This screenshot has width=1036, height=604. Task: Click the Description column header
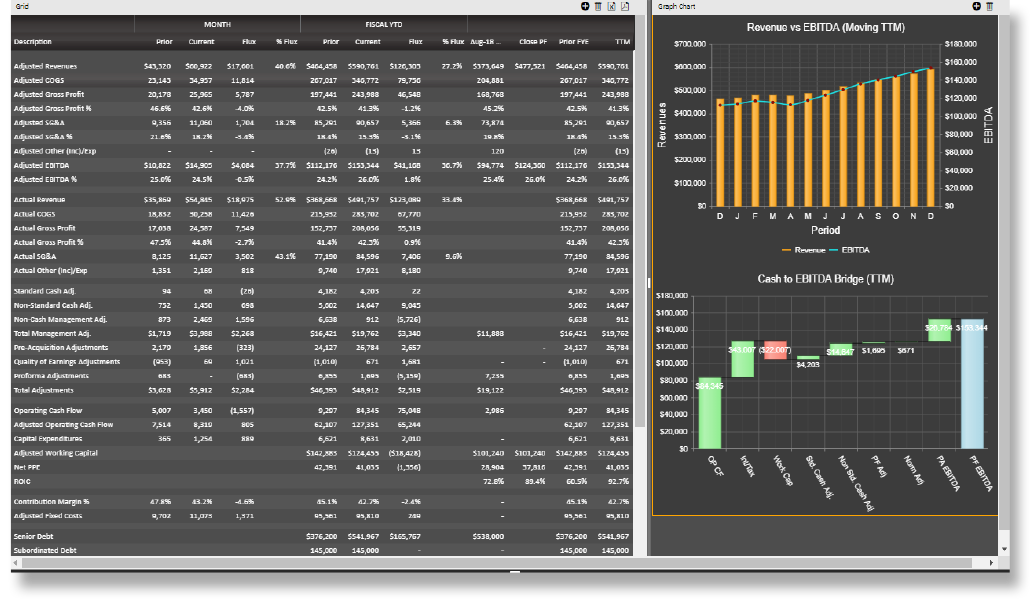(34, 42)
